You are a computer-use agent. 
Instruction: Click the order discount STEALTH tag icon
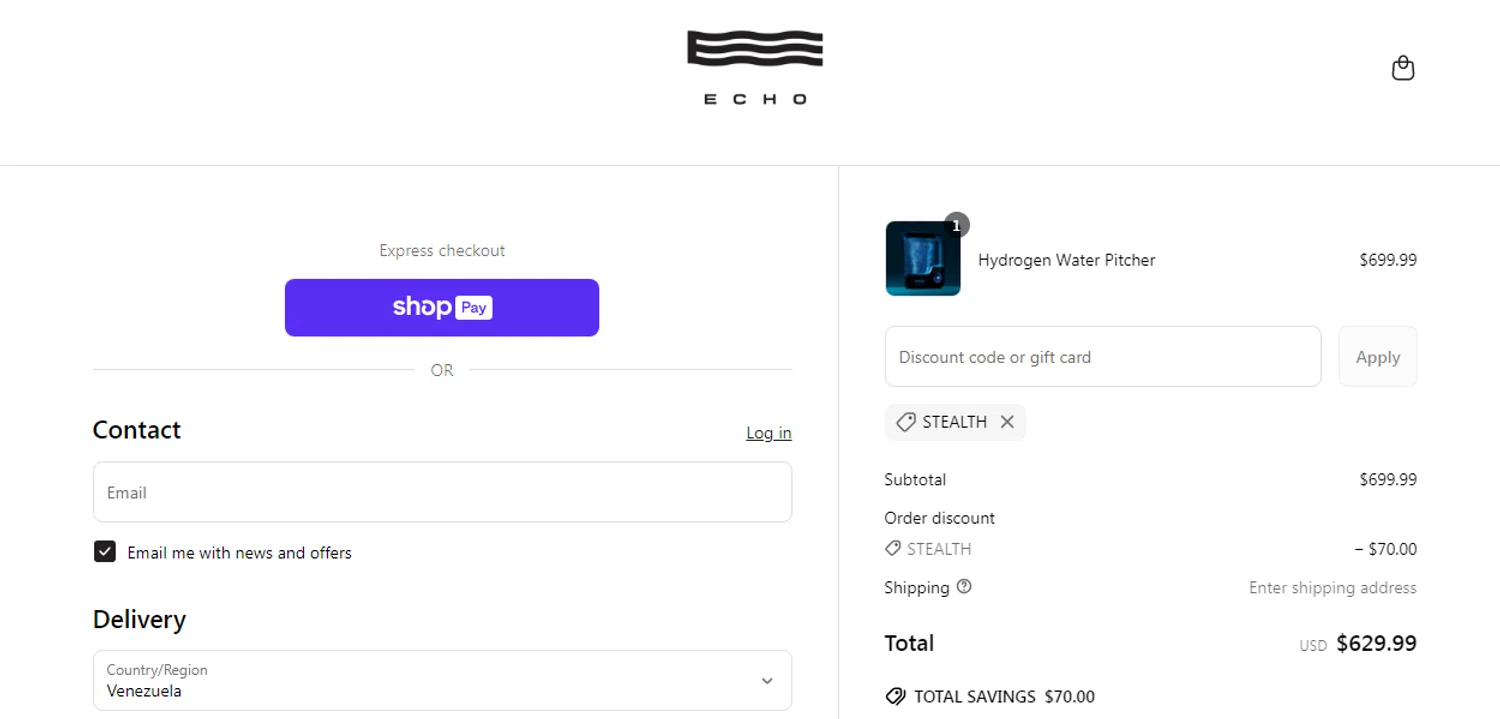click(893, 549)
